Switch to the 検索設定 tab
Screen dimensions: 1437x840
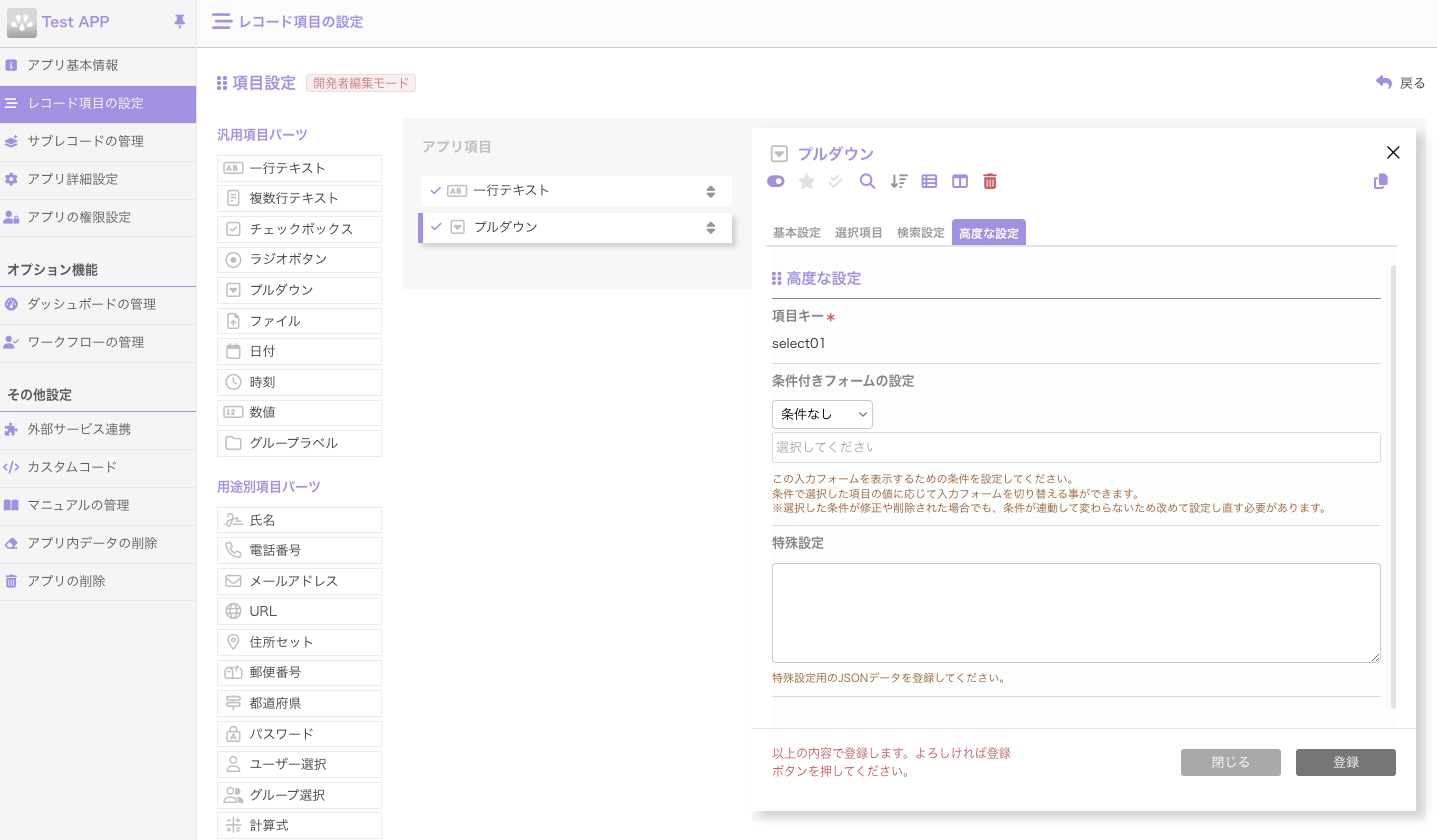[921, 233]
